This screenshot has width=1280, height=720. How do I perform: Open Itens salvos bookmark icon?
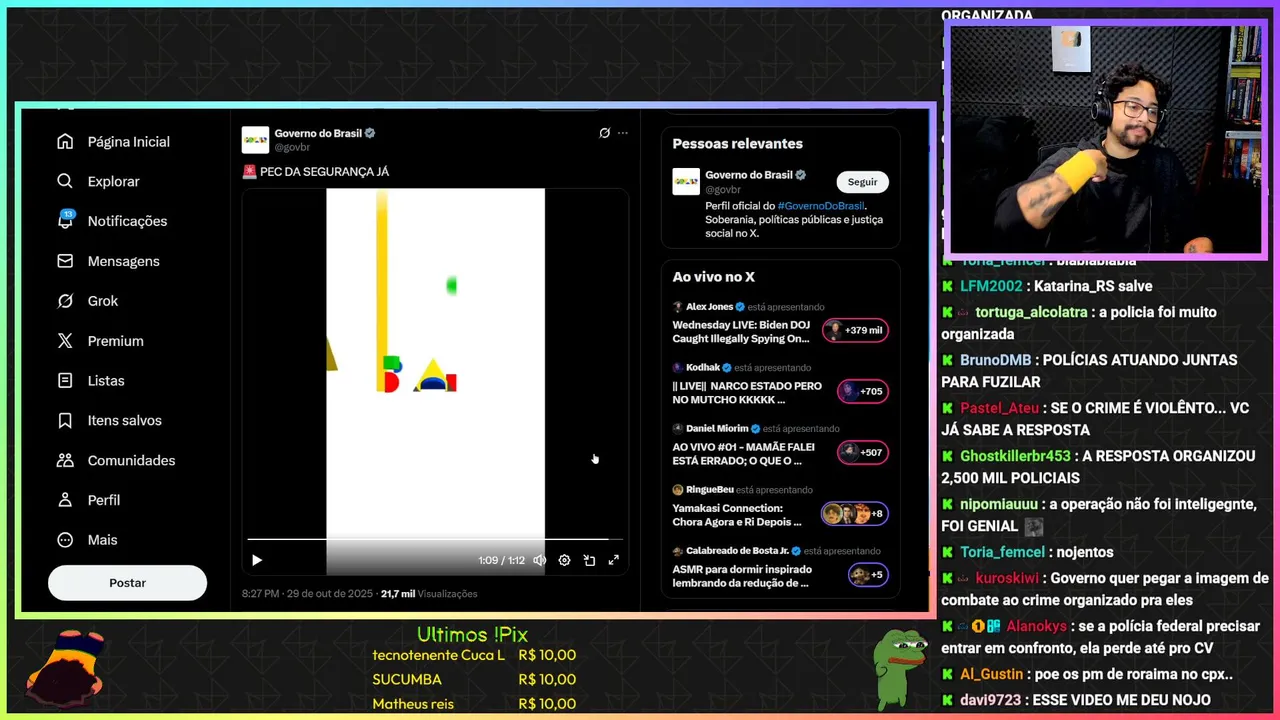[65, 421]
